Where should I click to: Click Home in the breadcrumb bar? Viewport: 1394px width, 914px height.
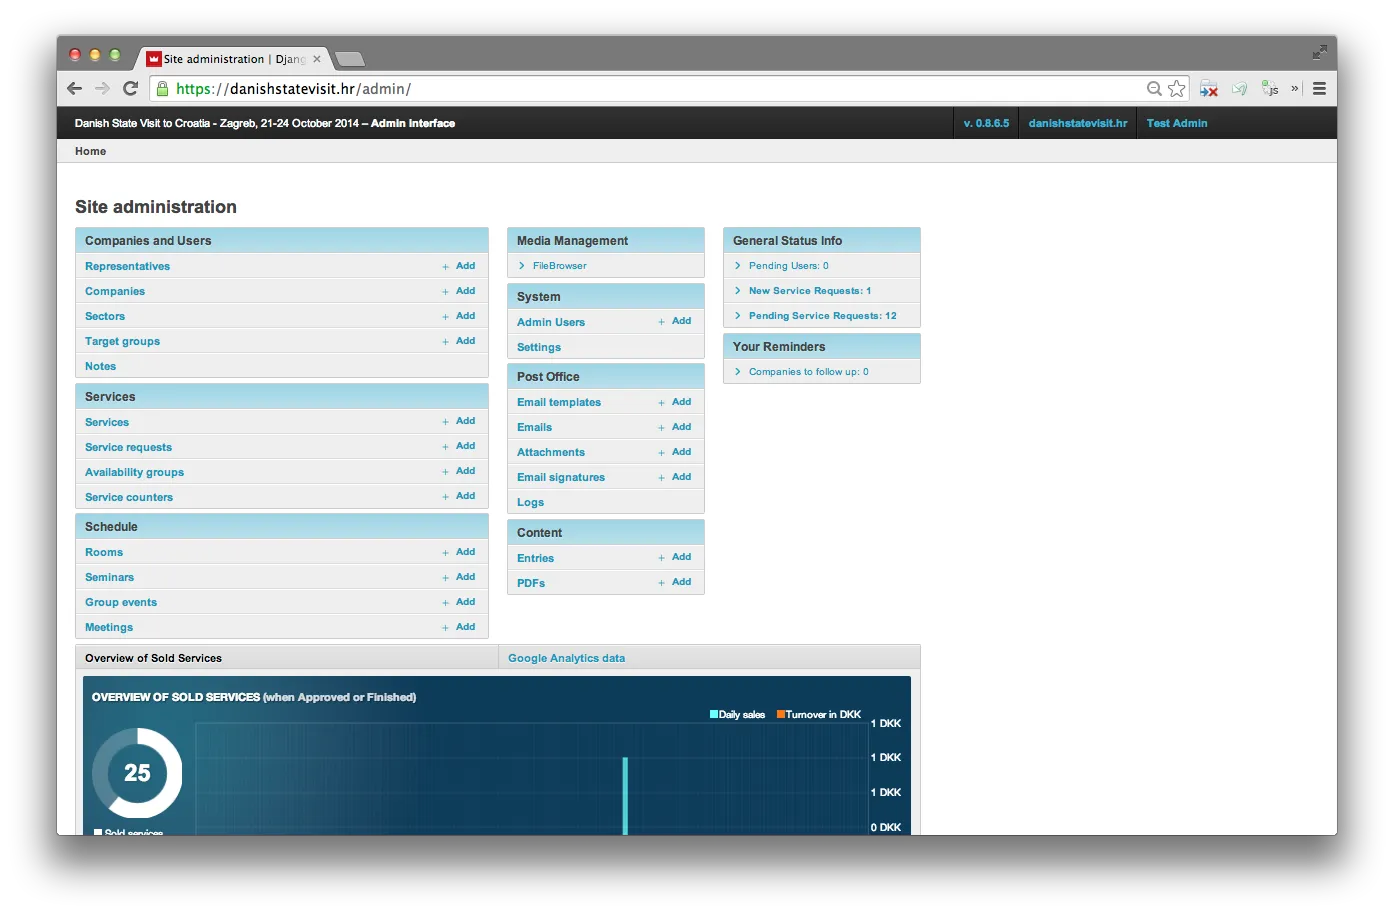pyautogui.click(x=90, y=151)
